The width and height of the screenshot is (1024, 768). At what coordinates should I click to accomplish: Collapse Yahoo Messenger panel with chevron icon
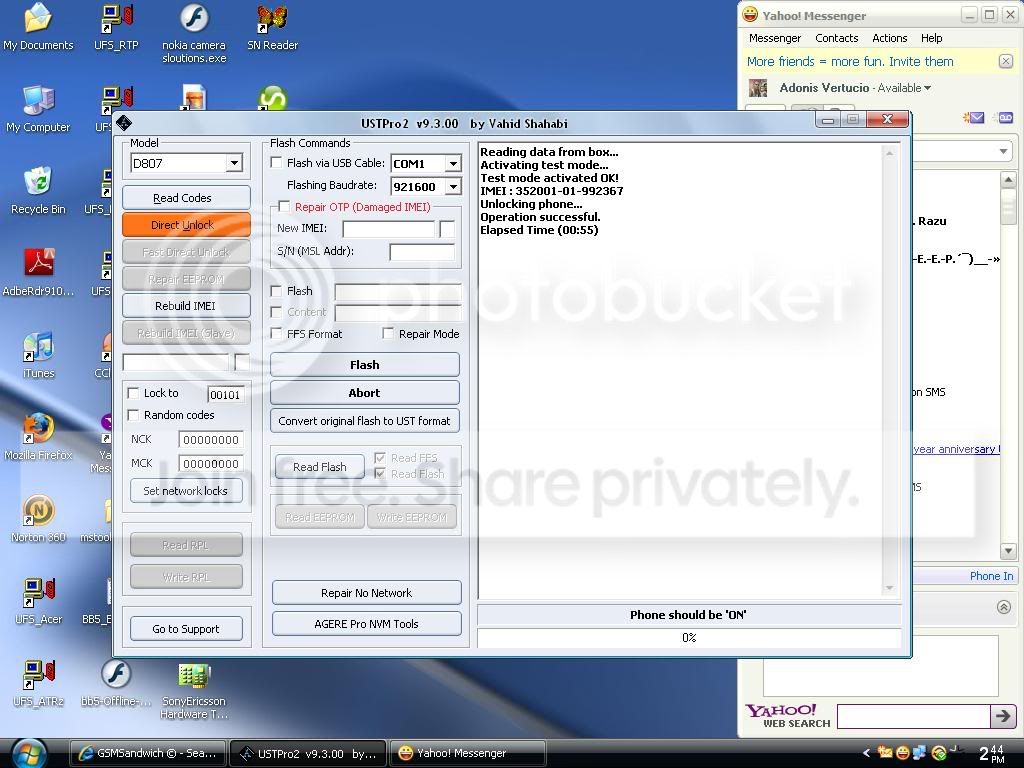pos(1004,607)
